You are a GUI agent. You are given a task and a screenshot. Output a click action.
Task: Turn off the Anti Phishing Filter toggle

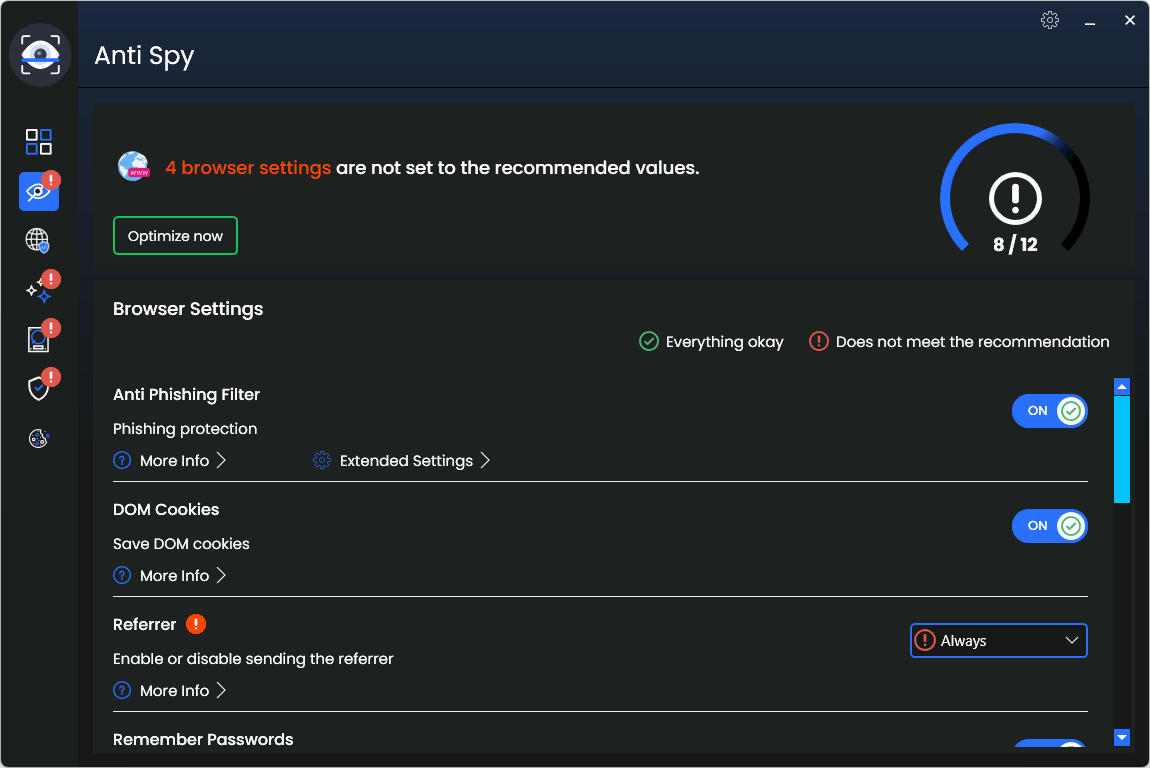coord(1050,410)
